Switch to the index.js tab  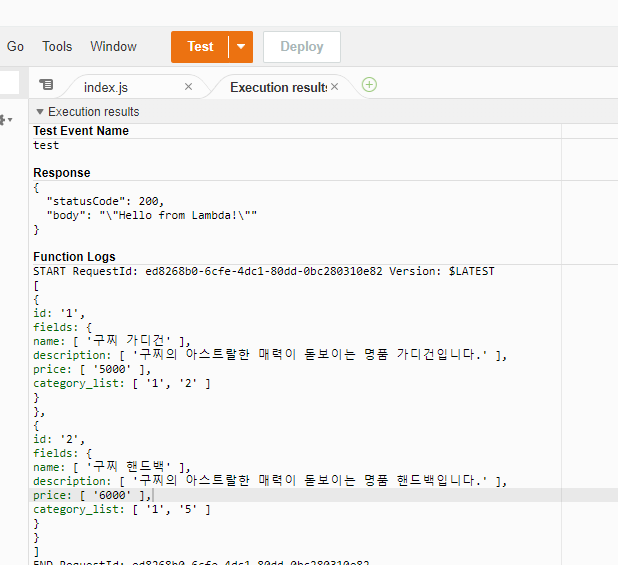pos(106,87)
